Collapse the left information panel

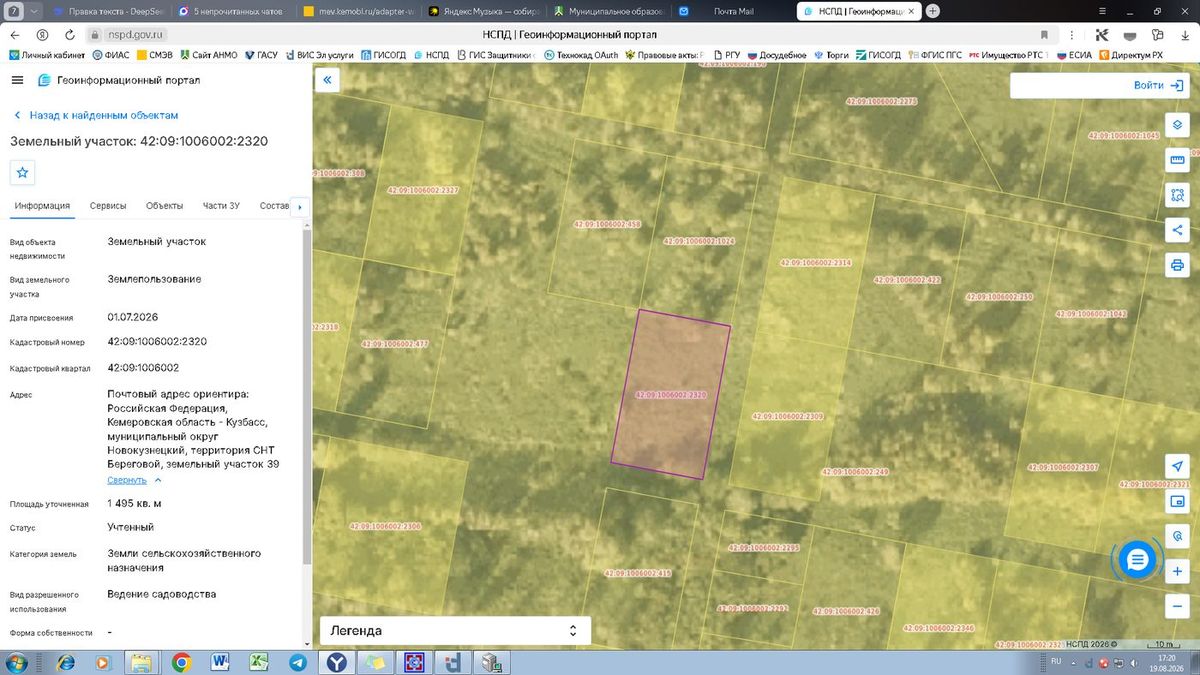coord(327,80)
